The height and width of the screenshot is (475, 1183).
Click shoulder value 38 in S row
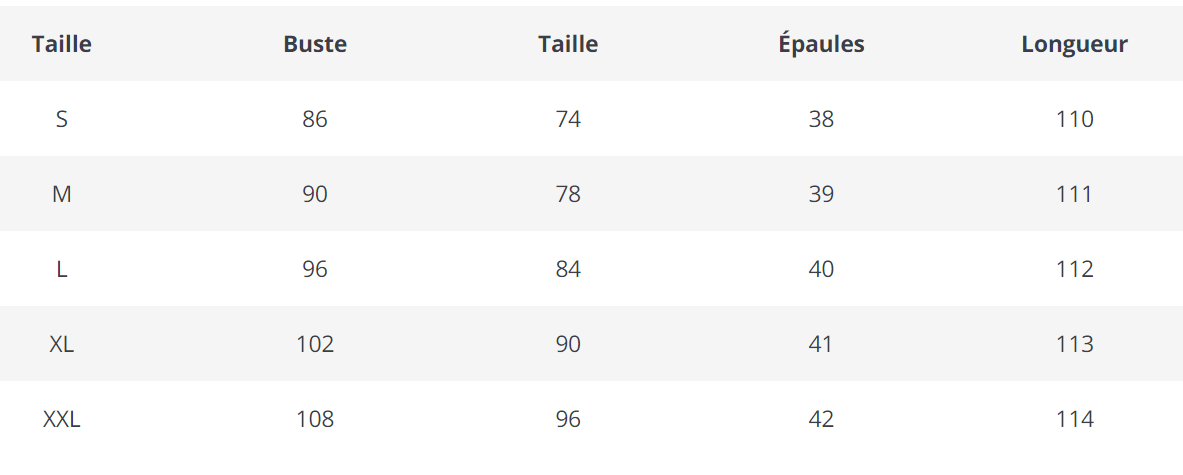pyautogui.click(x=821, y=119)
